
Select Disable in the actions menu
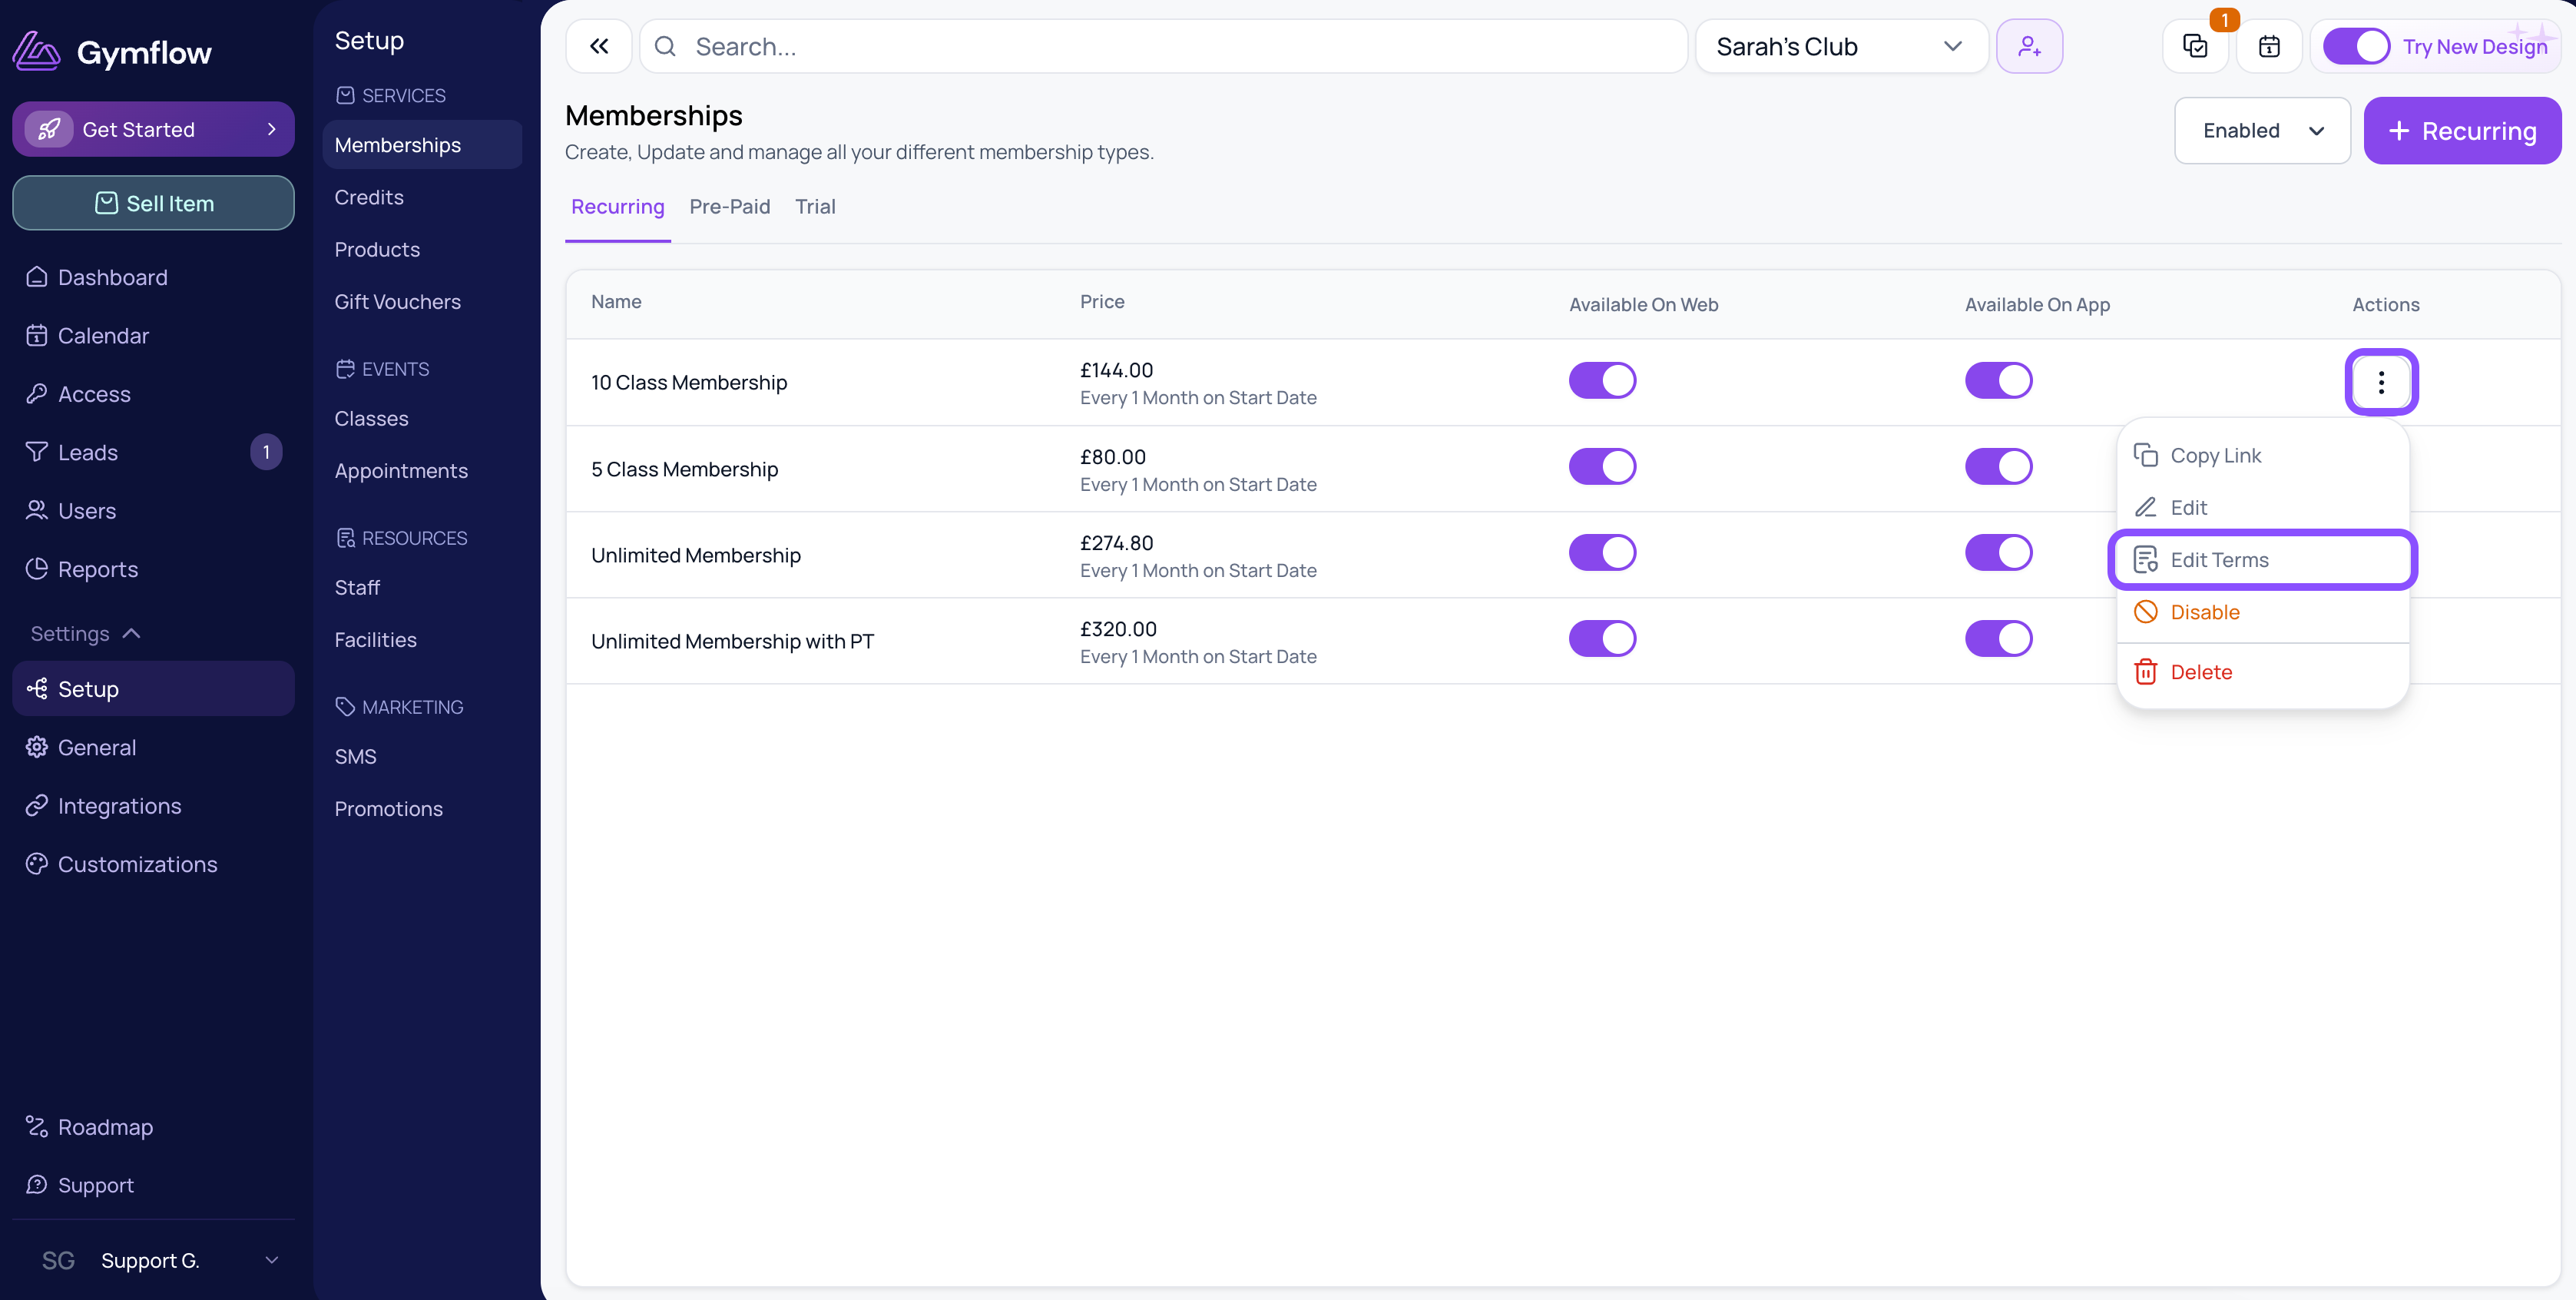(x=2262, y=612)
